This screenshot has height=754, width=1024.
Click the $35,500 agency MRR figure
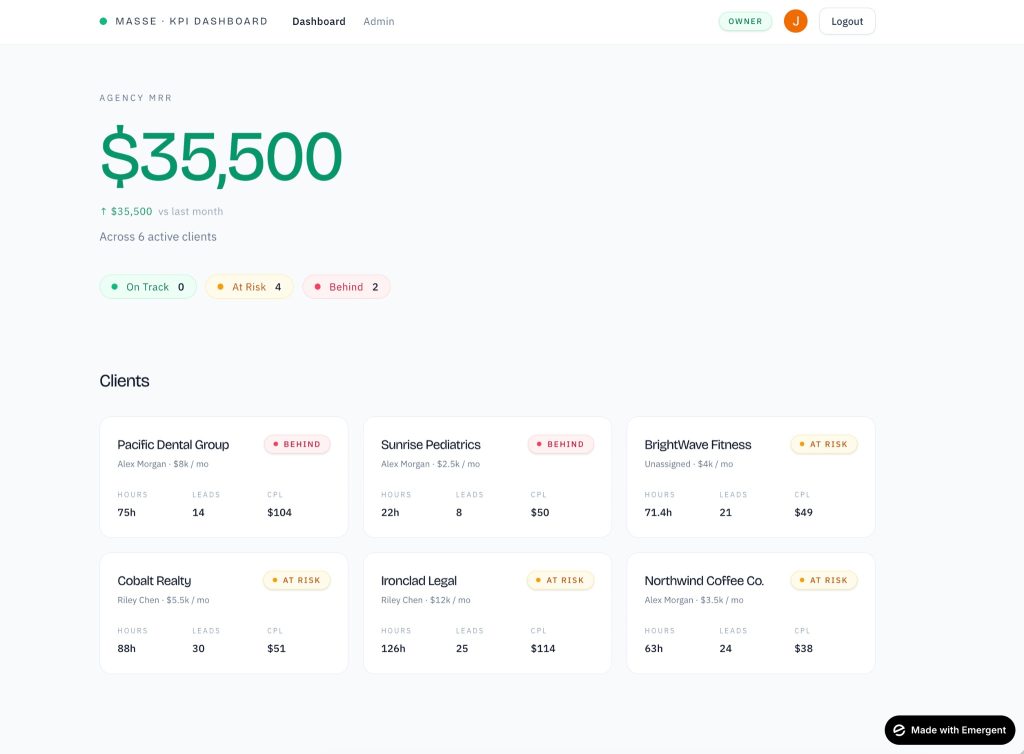coord(221,157)
